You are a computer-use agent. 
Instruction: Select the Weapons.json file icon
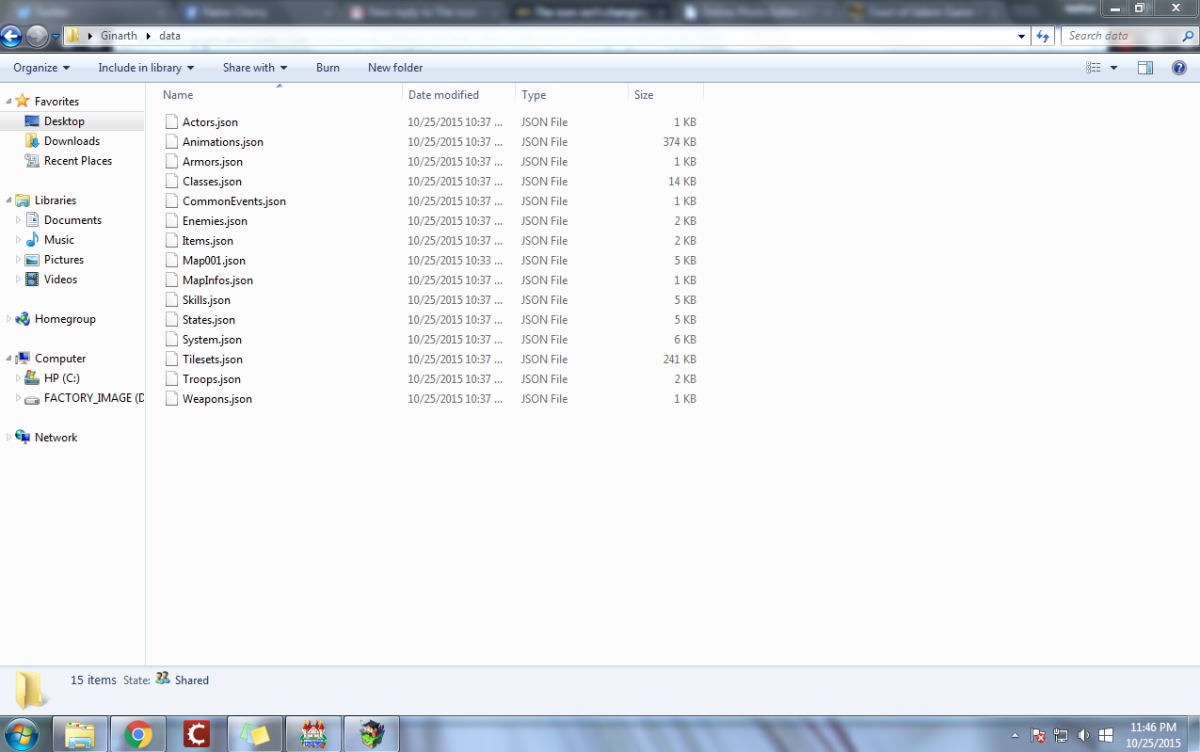tap(172, 399)
